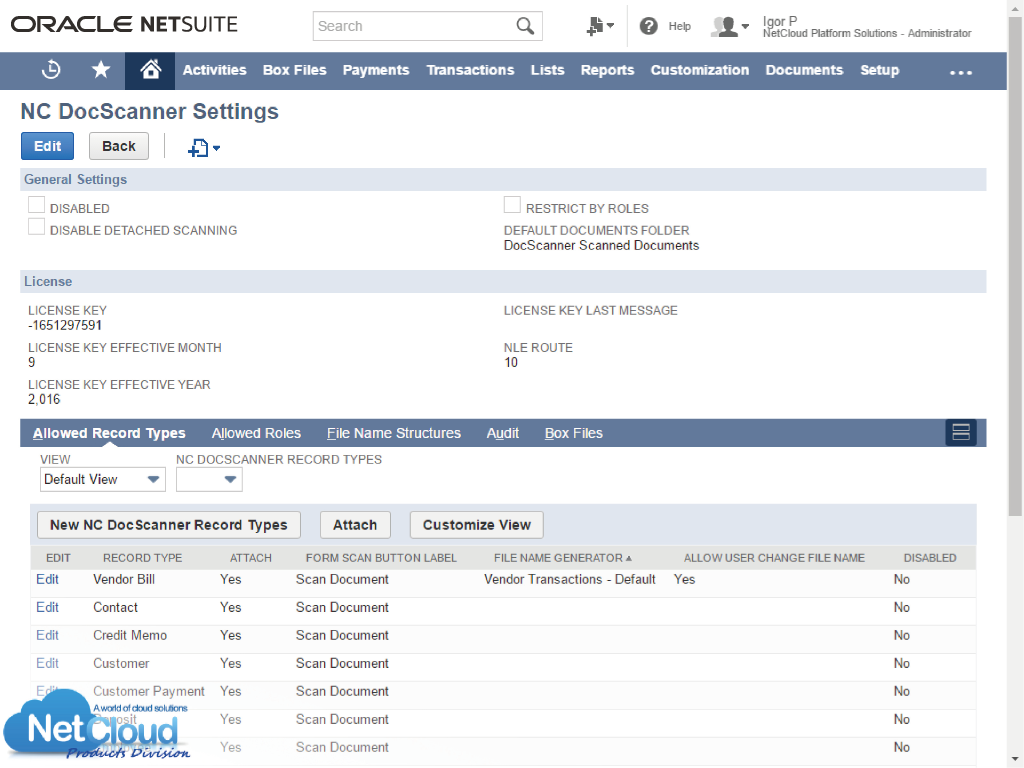Viewport: 1024px width, 768px height.
Task: Click the Help question mark icon
Action: 648,26
